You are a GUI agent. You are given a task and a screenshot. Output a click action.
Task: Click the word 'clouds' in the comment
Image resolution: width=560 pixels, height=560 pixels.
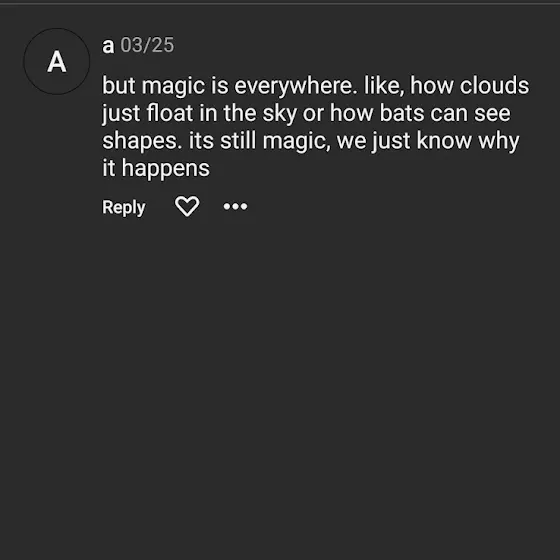494,85
